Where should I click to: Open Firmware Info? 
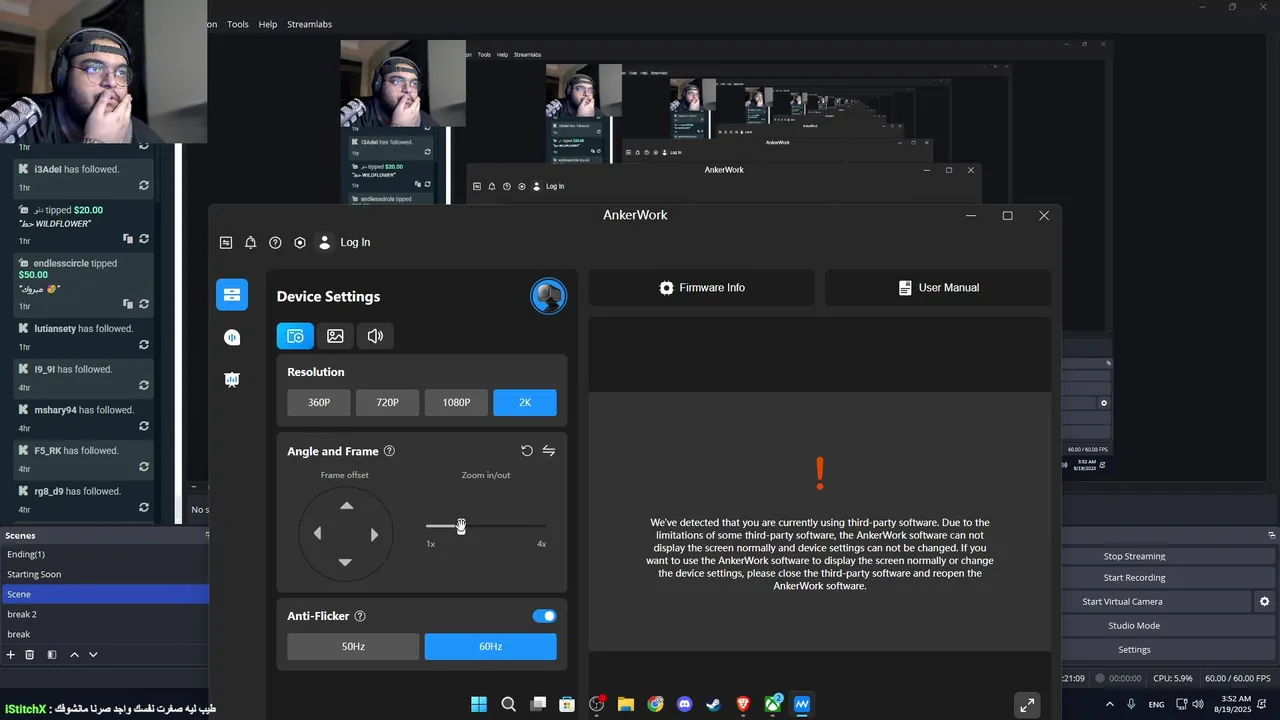702,287
